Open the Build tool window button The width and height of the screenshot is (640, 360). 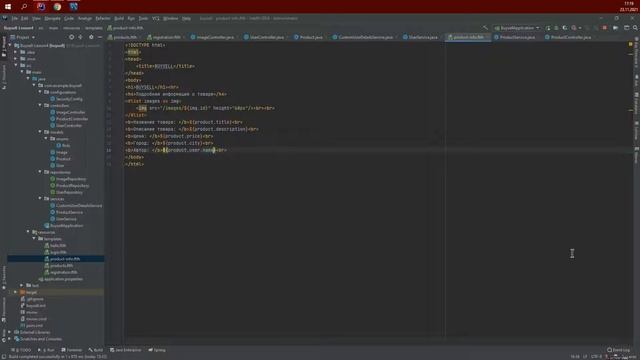(96, 350)
